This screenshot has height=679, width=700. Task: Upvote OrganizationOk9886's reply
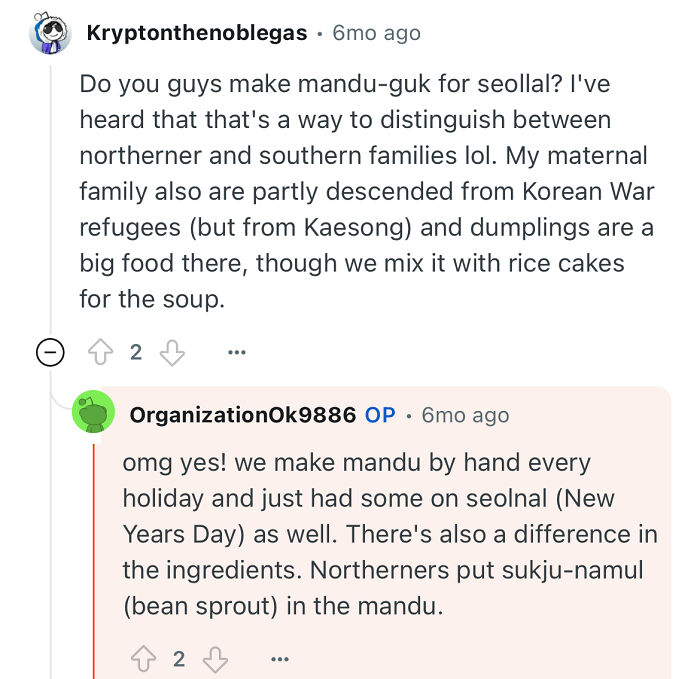pyautogui.click(x=143, y=659)
